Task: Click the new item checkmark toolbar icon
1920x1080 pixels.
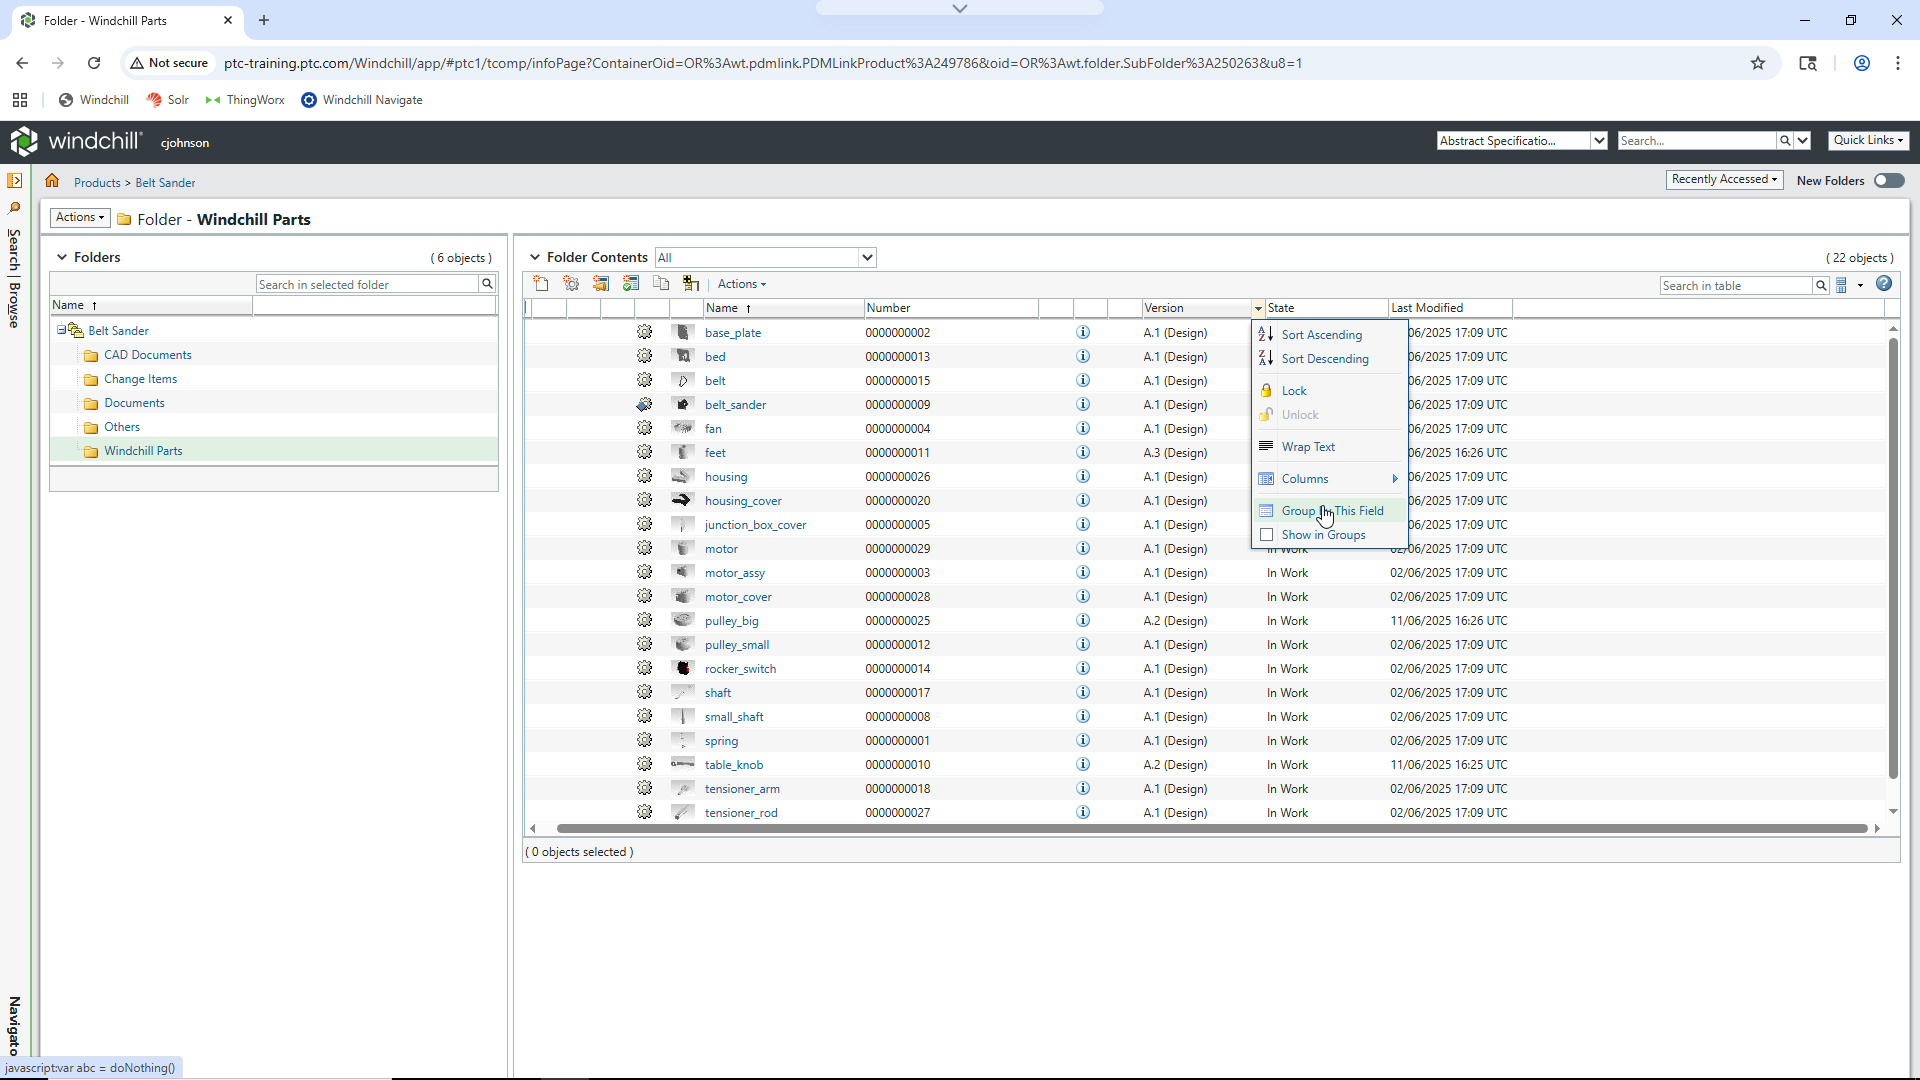Action: [x=631, y=284]
